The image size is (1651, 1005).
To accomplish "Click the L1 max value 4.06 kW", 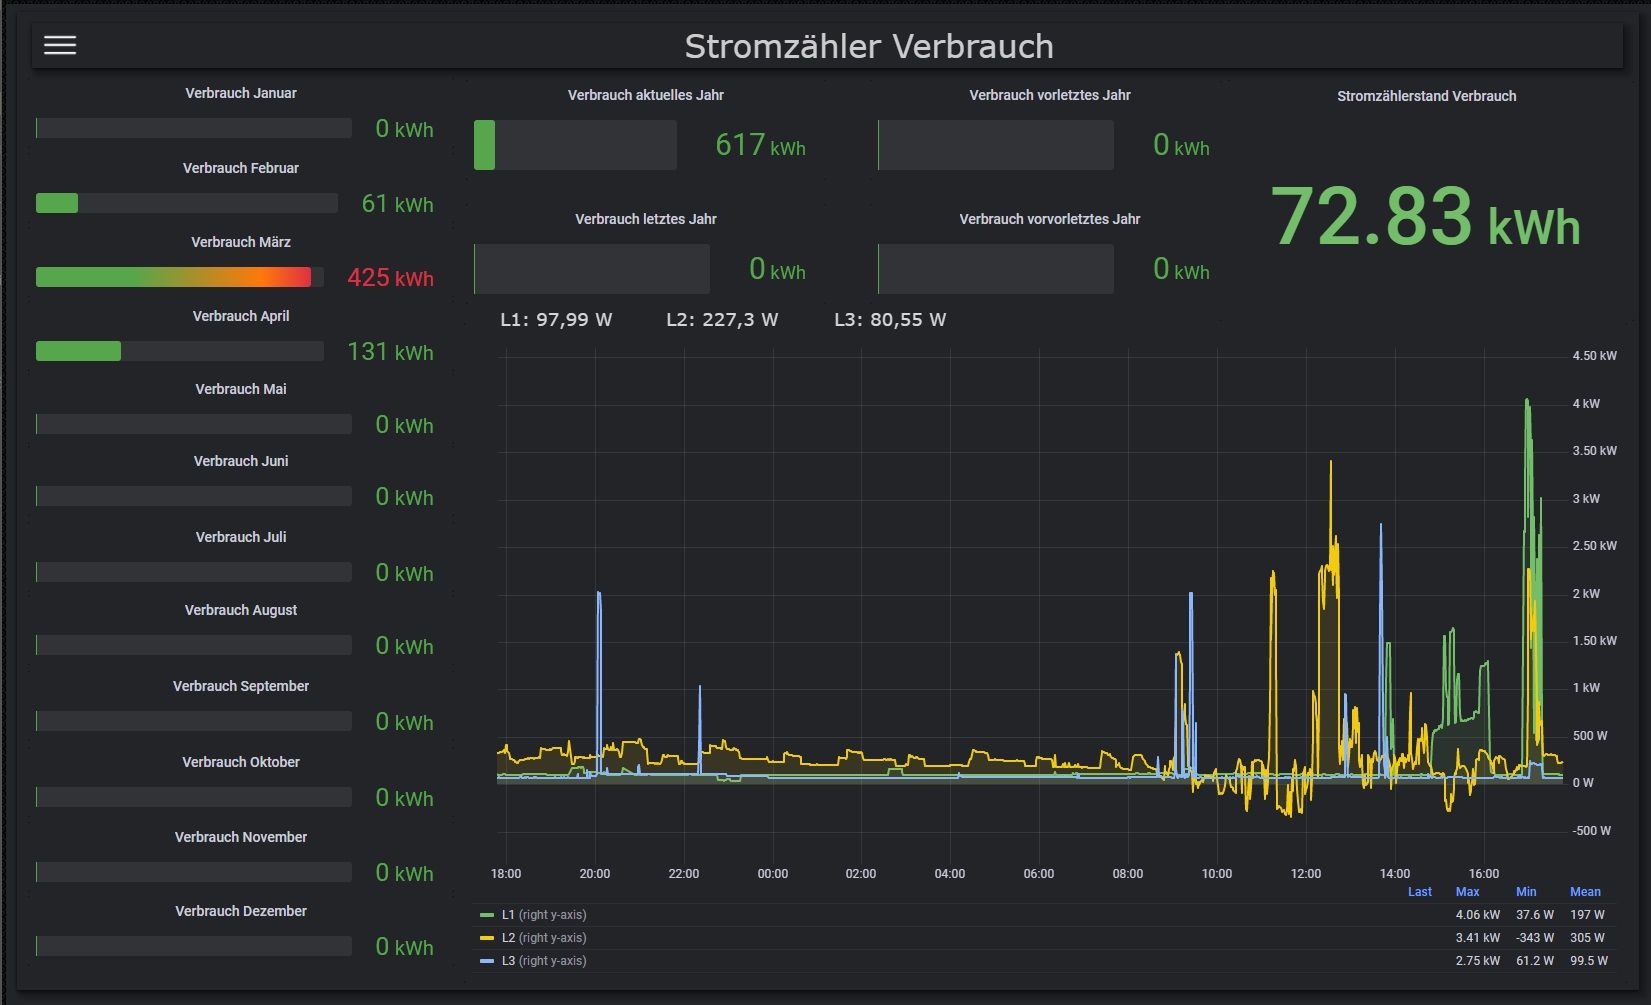I will (1478, 915).
